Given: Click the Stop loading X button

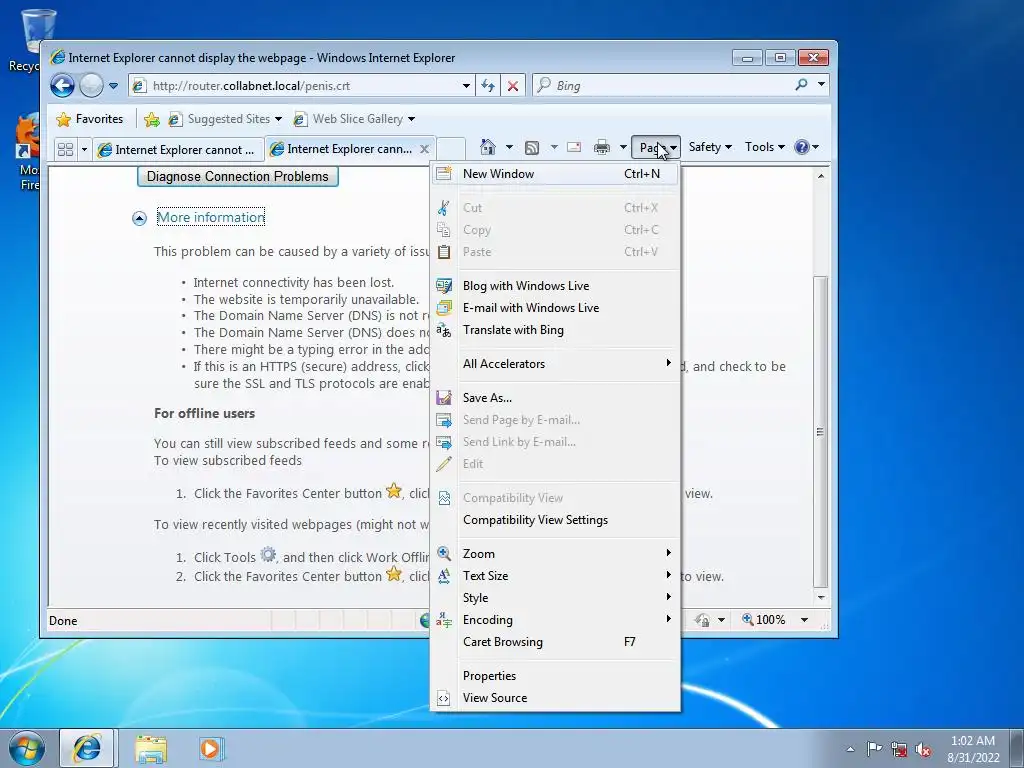Looking at the screenshot, I should pos(513,86).
